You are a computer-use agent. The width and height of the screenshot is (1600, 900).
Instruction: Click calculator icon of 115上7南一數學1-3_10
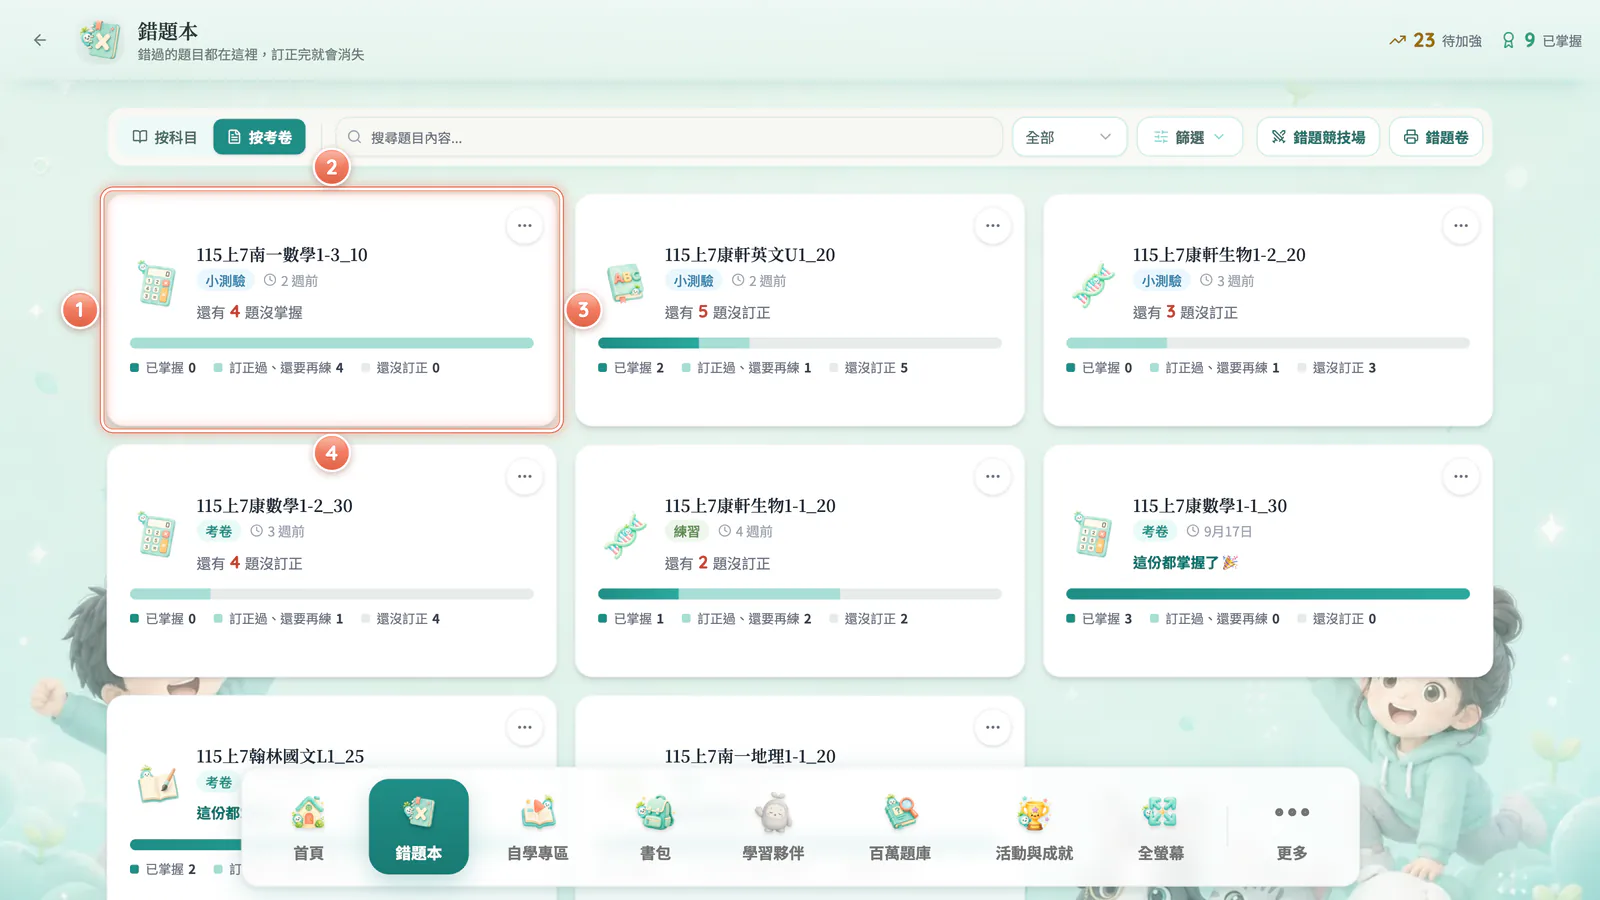point(156,283)
